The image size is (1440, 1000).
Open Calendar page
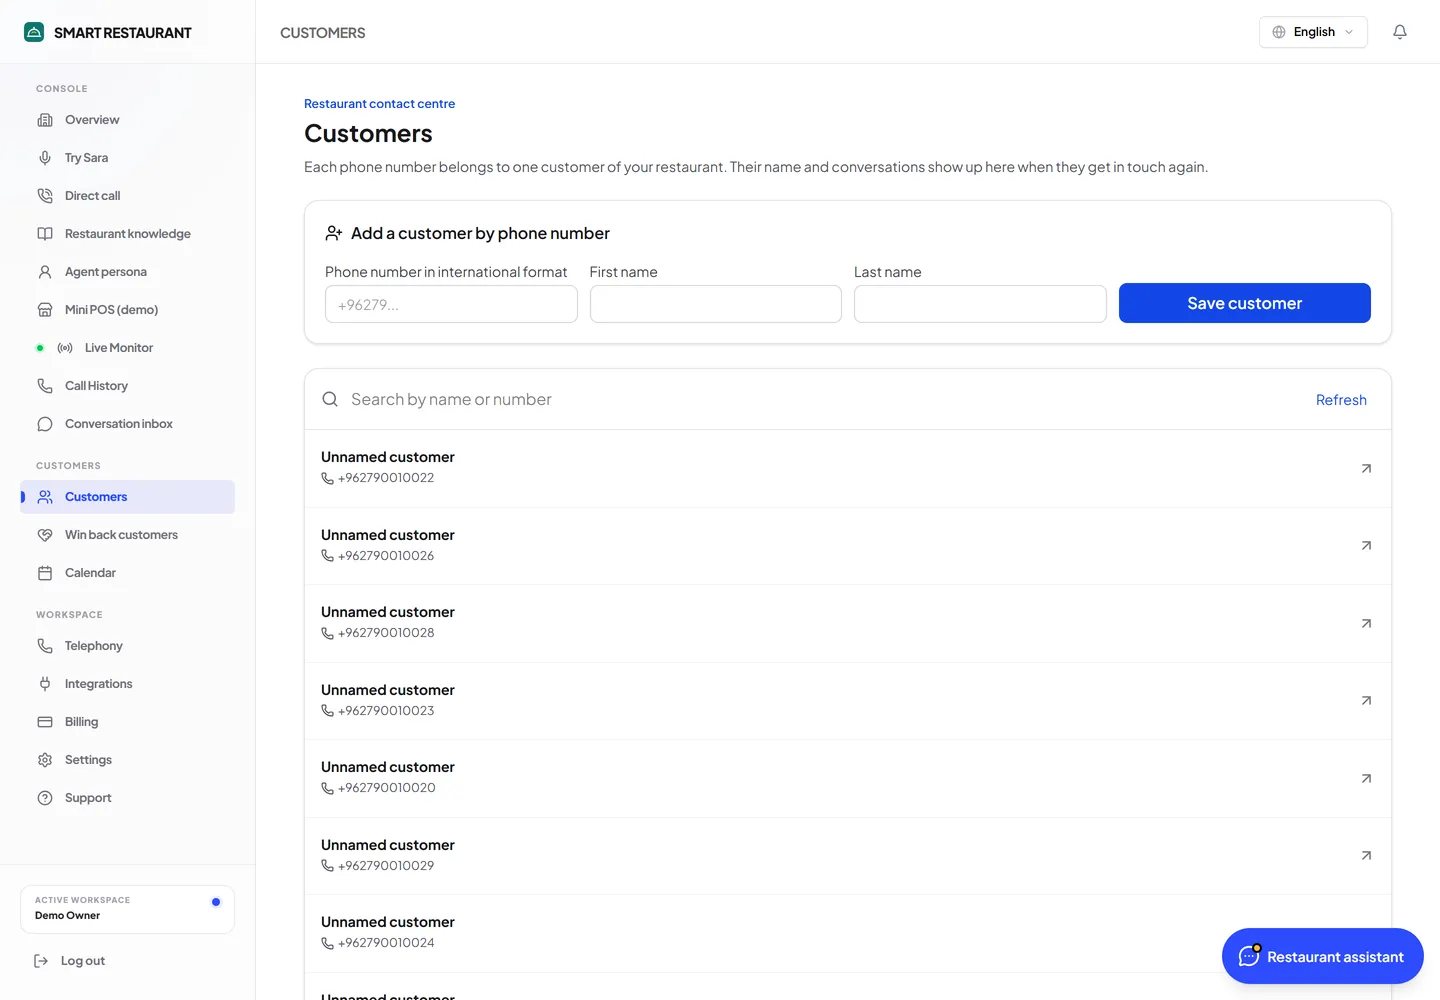coord(127,573)
